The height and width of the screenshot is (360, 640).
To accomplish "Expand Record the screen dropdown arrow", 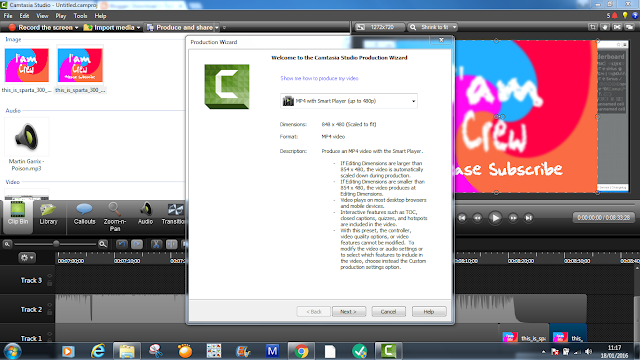I will (x=76, y=28).
